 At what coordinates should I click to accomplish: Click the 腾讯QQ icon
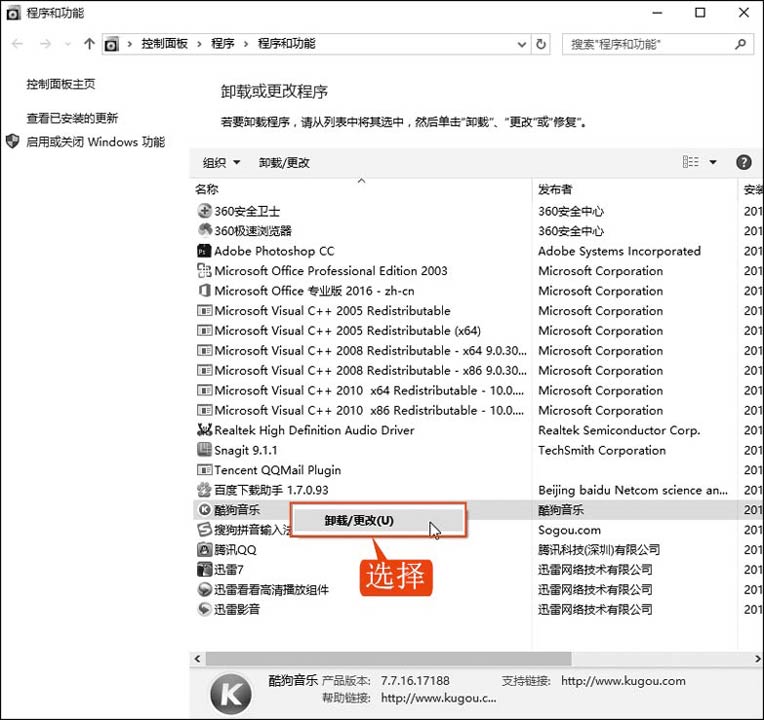[204, 549]
